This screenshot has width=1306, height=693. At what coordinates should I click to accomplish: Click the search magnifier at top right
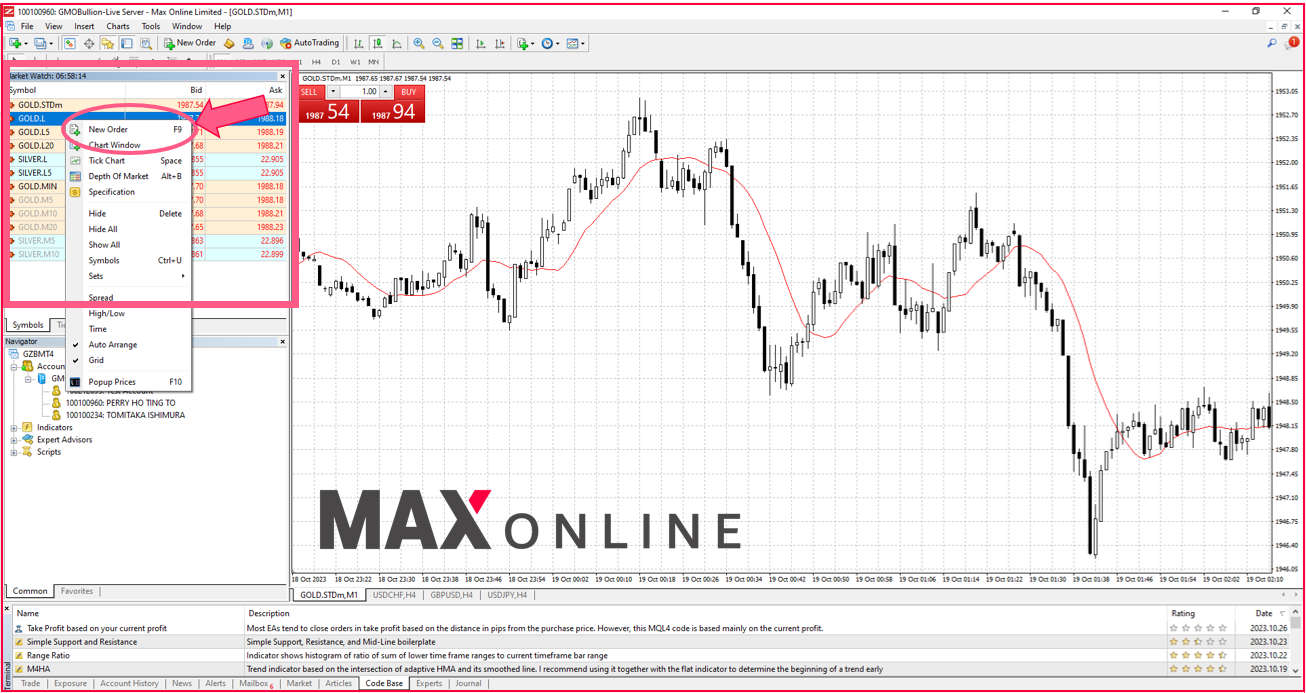[1272, 43]
